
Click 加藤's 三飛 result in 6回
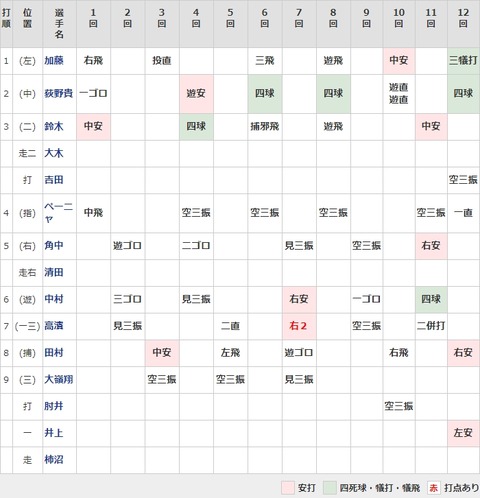[265, 60]
